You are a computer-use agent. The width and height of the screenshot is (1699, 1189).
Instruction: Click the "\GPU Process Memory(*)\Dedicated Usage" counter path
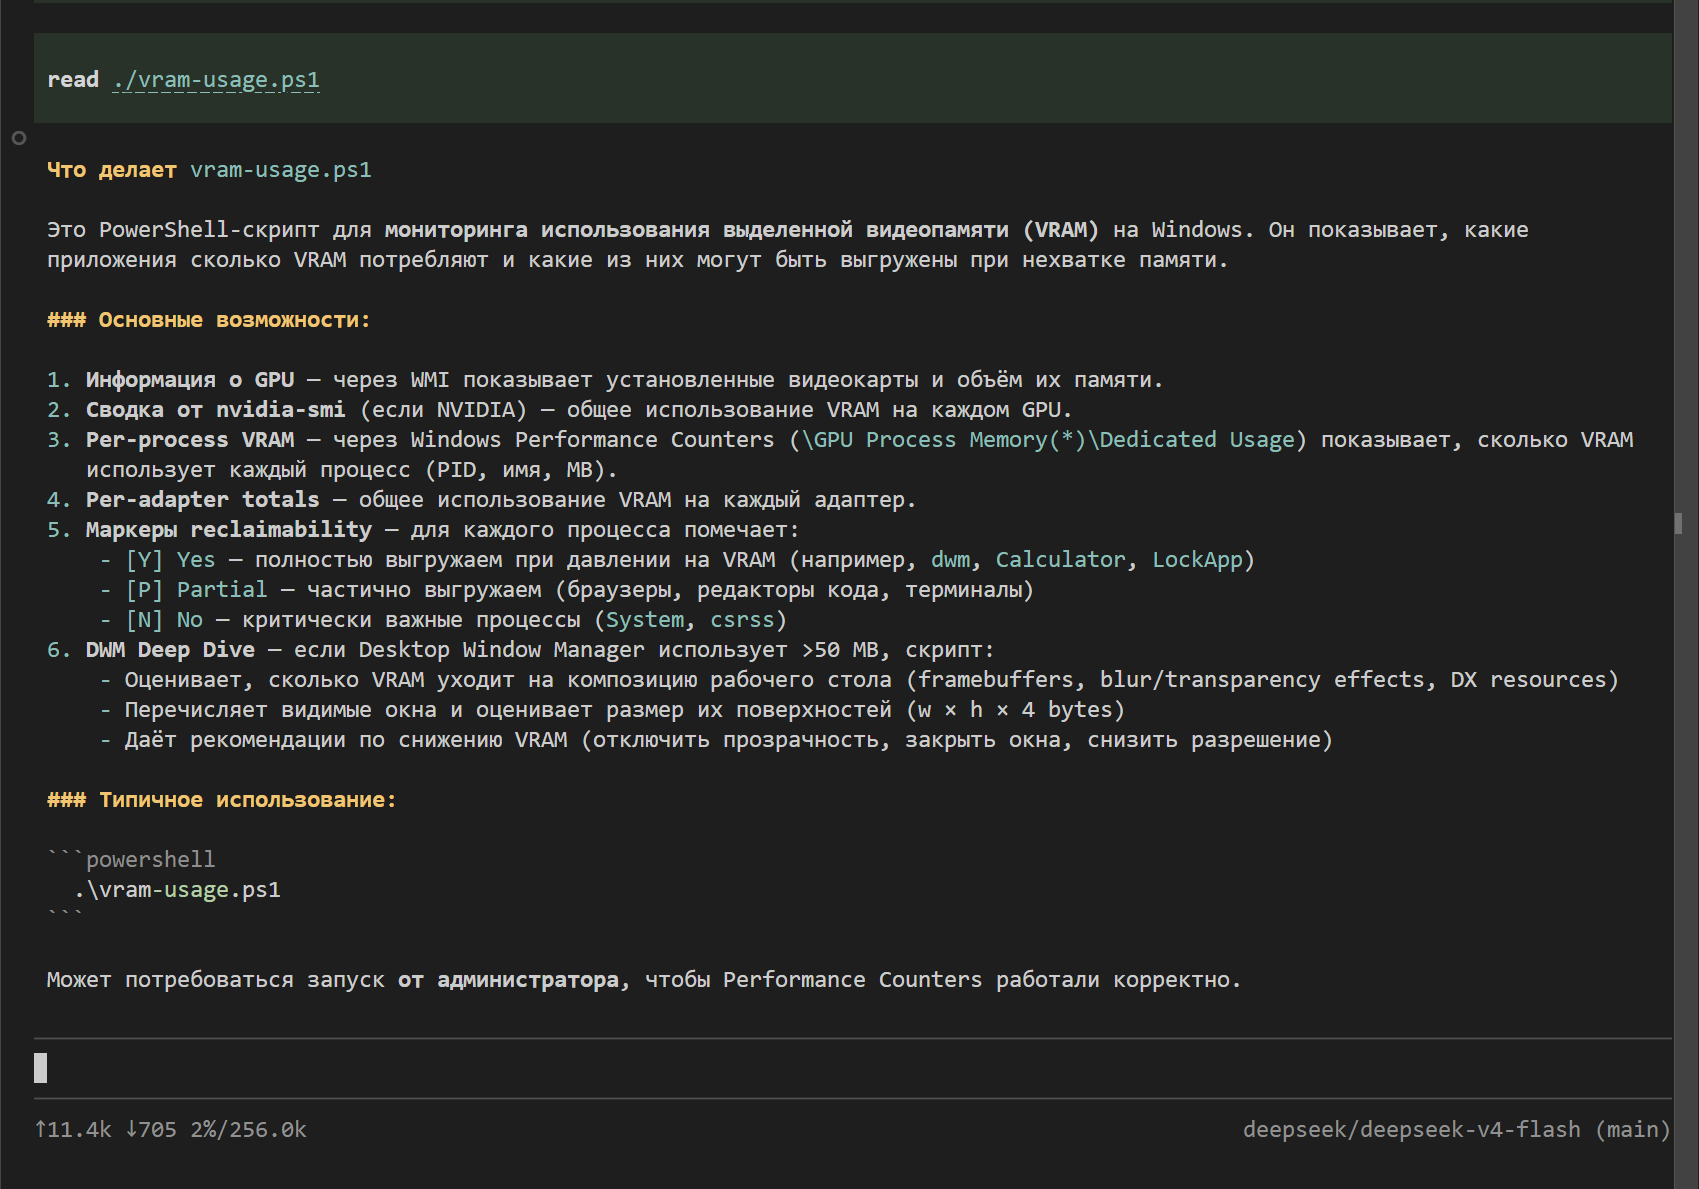click(x=1048, y=440)
